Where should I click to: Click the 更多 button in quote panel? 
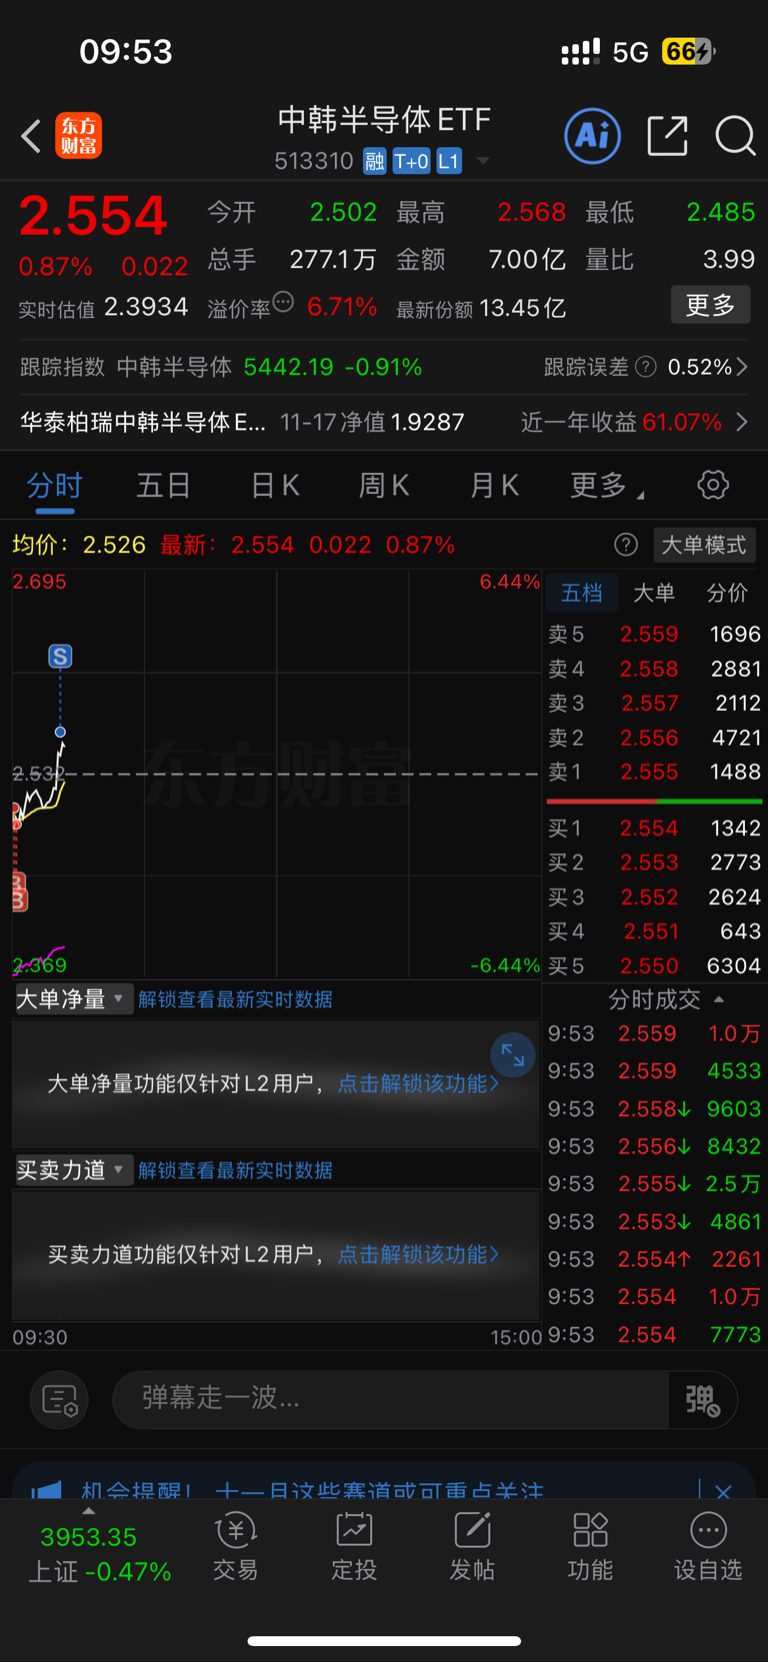(x=710, y=305)
